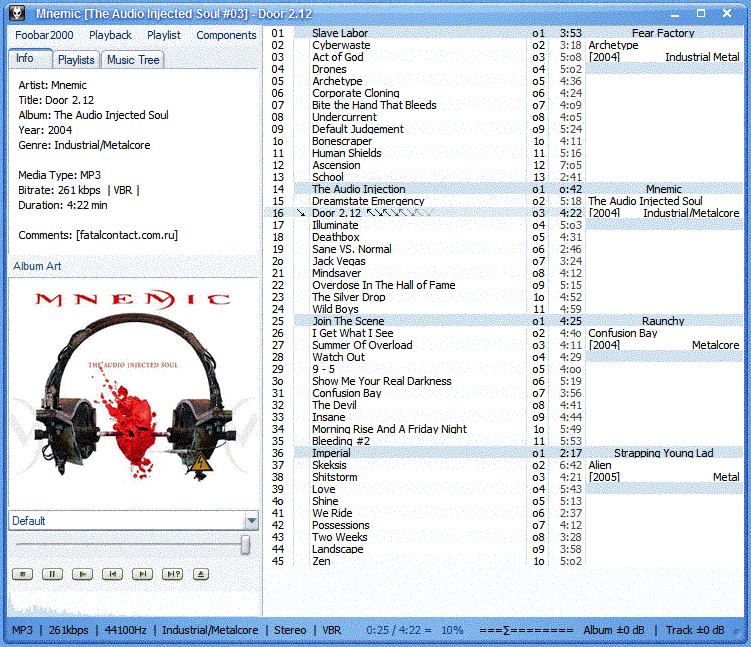Skip to the next track
This screenshot has width=751, height=647.
pos(142,574)
